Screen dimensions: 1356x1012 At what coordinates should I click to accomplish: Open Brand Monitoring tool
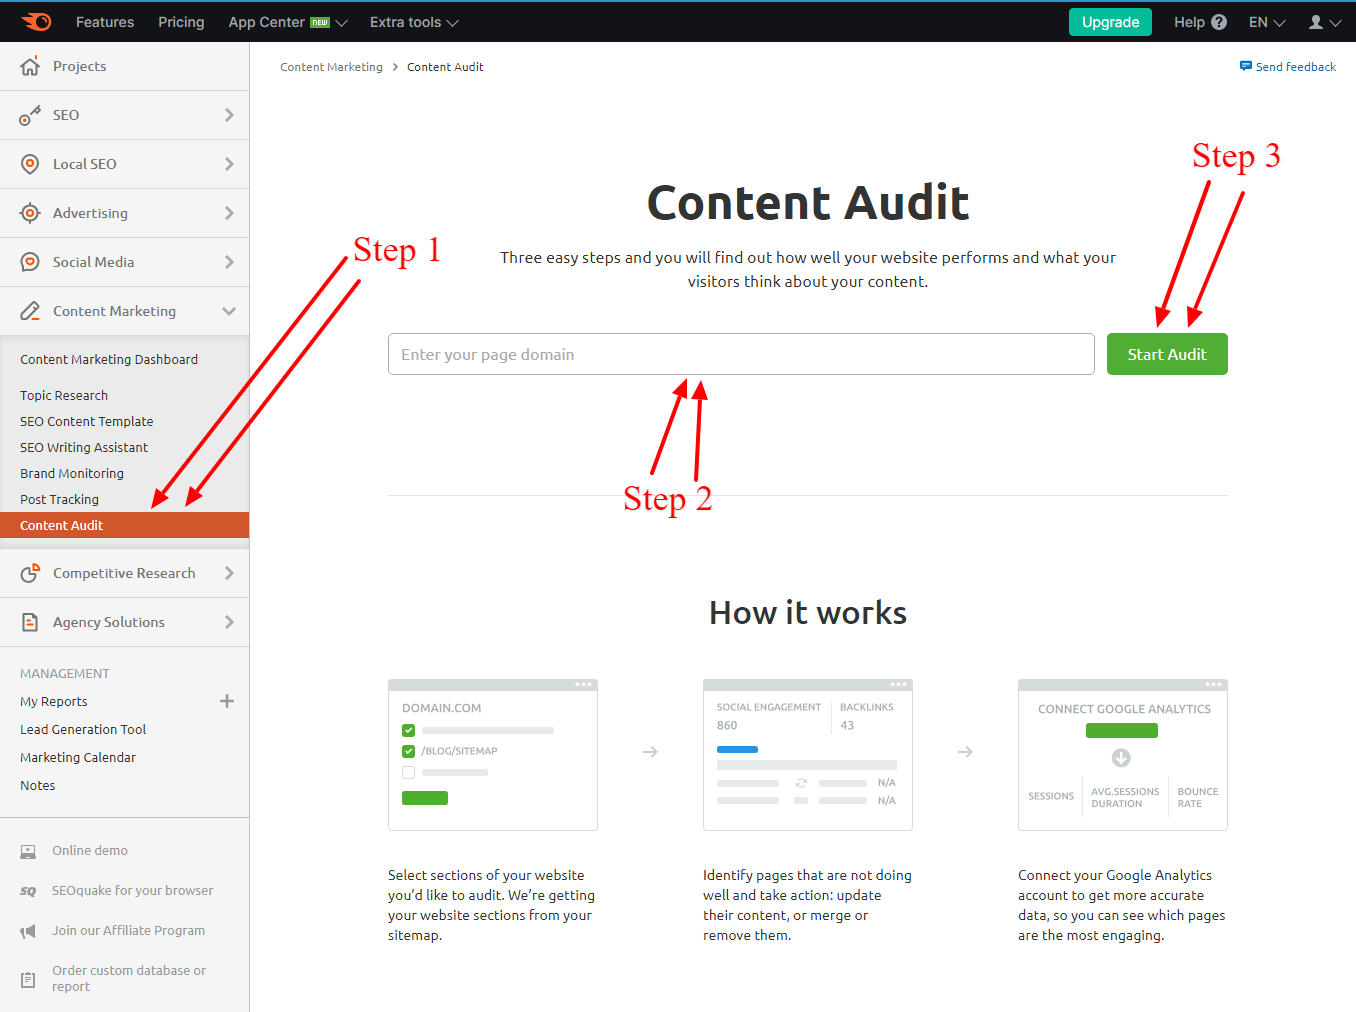(x=72, y=473)
